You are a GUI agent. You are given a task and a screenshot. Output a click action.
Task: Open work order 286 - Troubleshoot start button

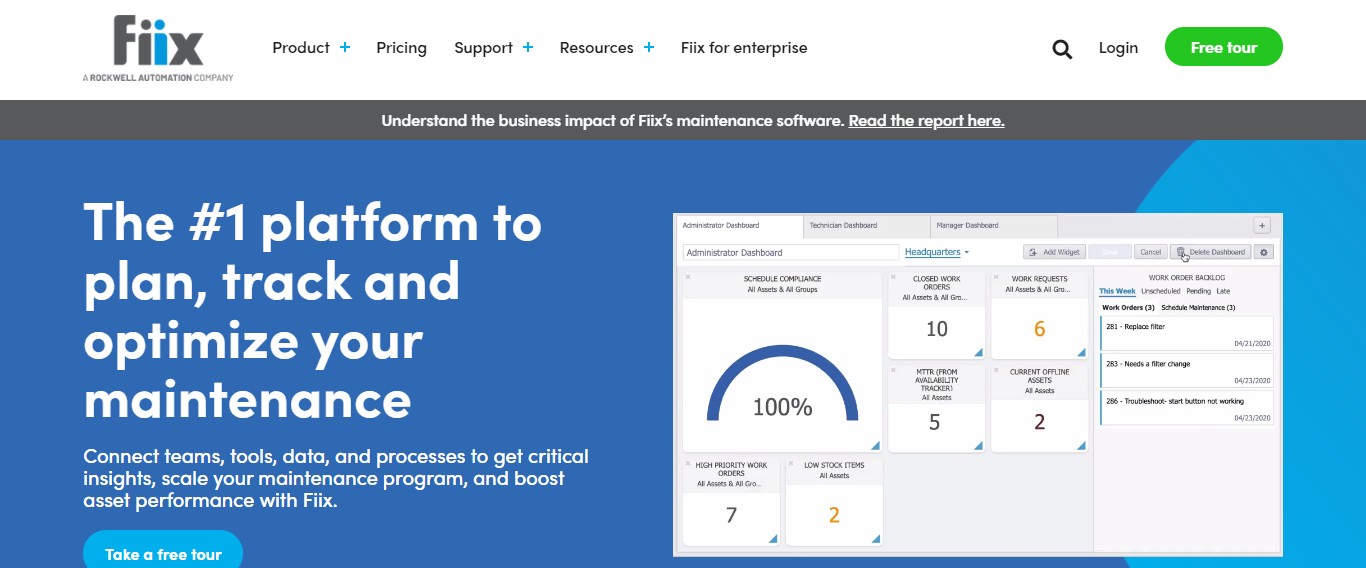1187,407
